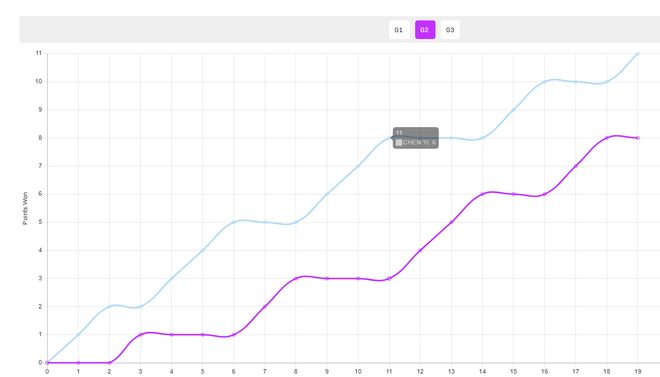660x377 pixels.
Task: Select the blue data point at rally 6
Action: [x=234, y=222]
